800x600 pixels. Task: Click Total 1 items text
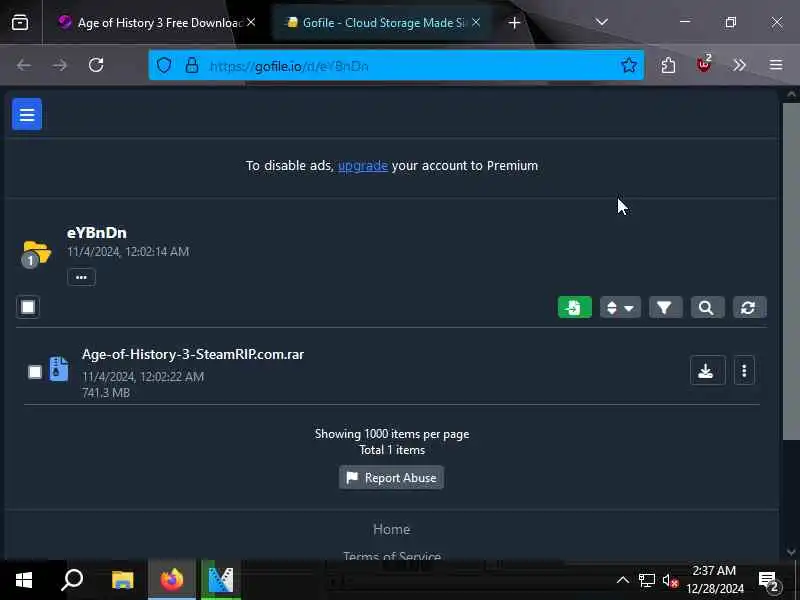click(x=392, y=450)
